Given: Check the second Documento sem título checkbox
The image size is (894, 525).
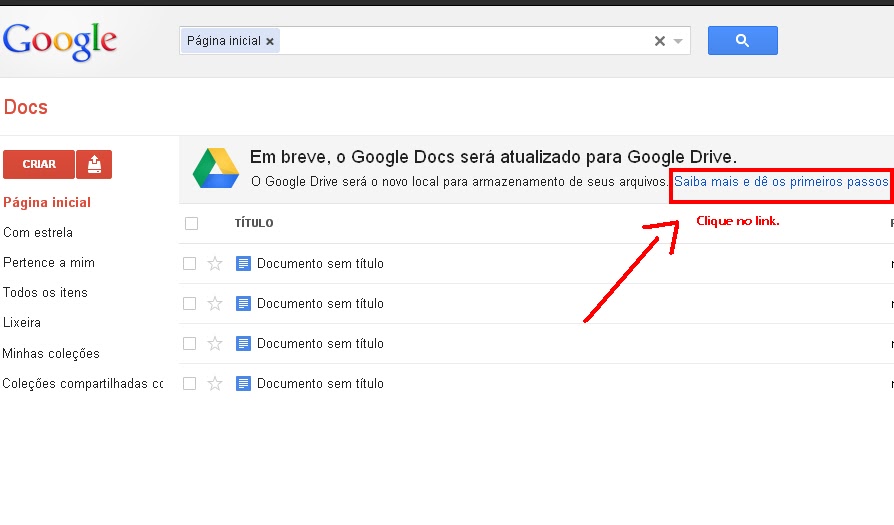Looking at the screenshot, I should (189, 303).
